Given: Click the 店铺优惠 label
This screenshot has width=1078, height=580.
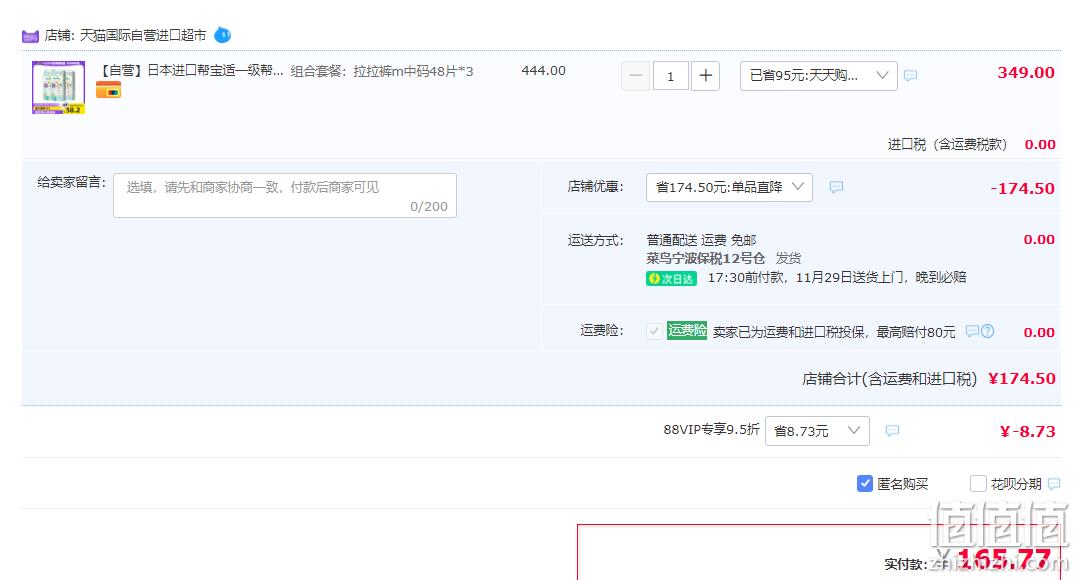Looking at the screenshot, I should [595, 186].
